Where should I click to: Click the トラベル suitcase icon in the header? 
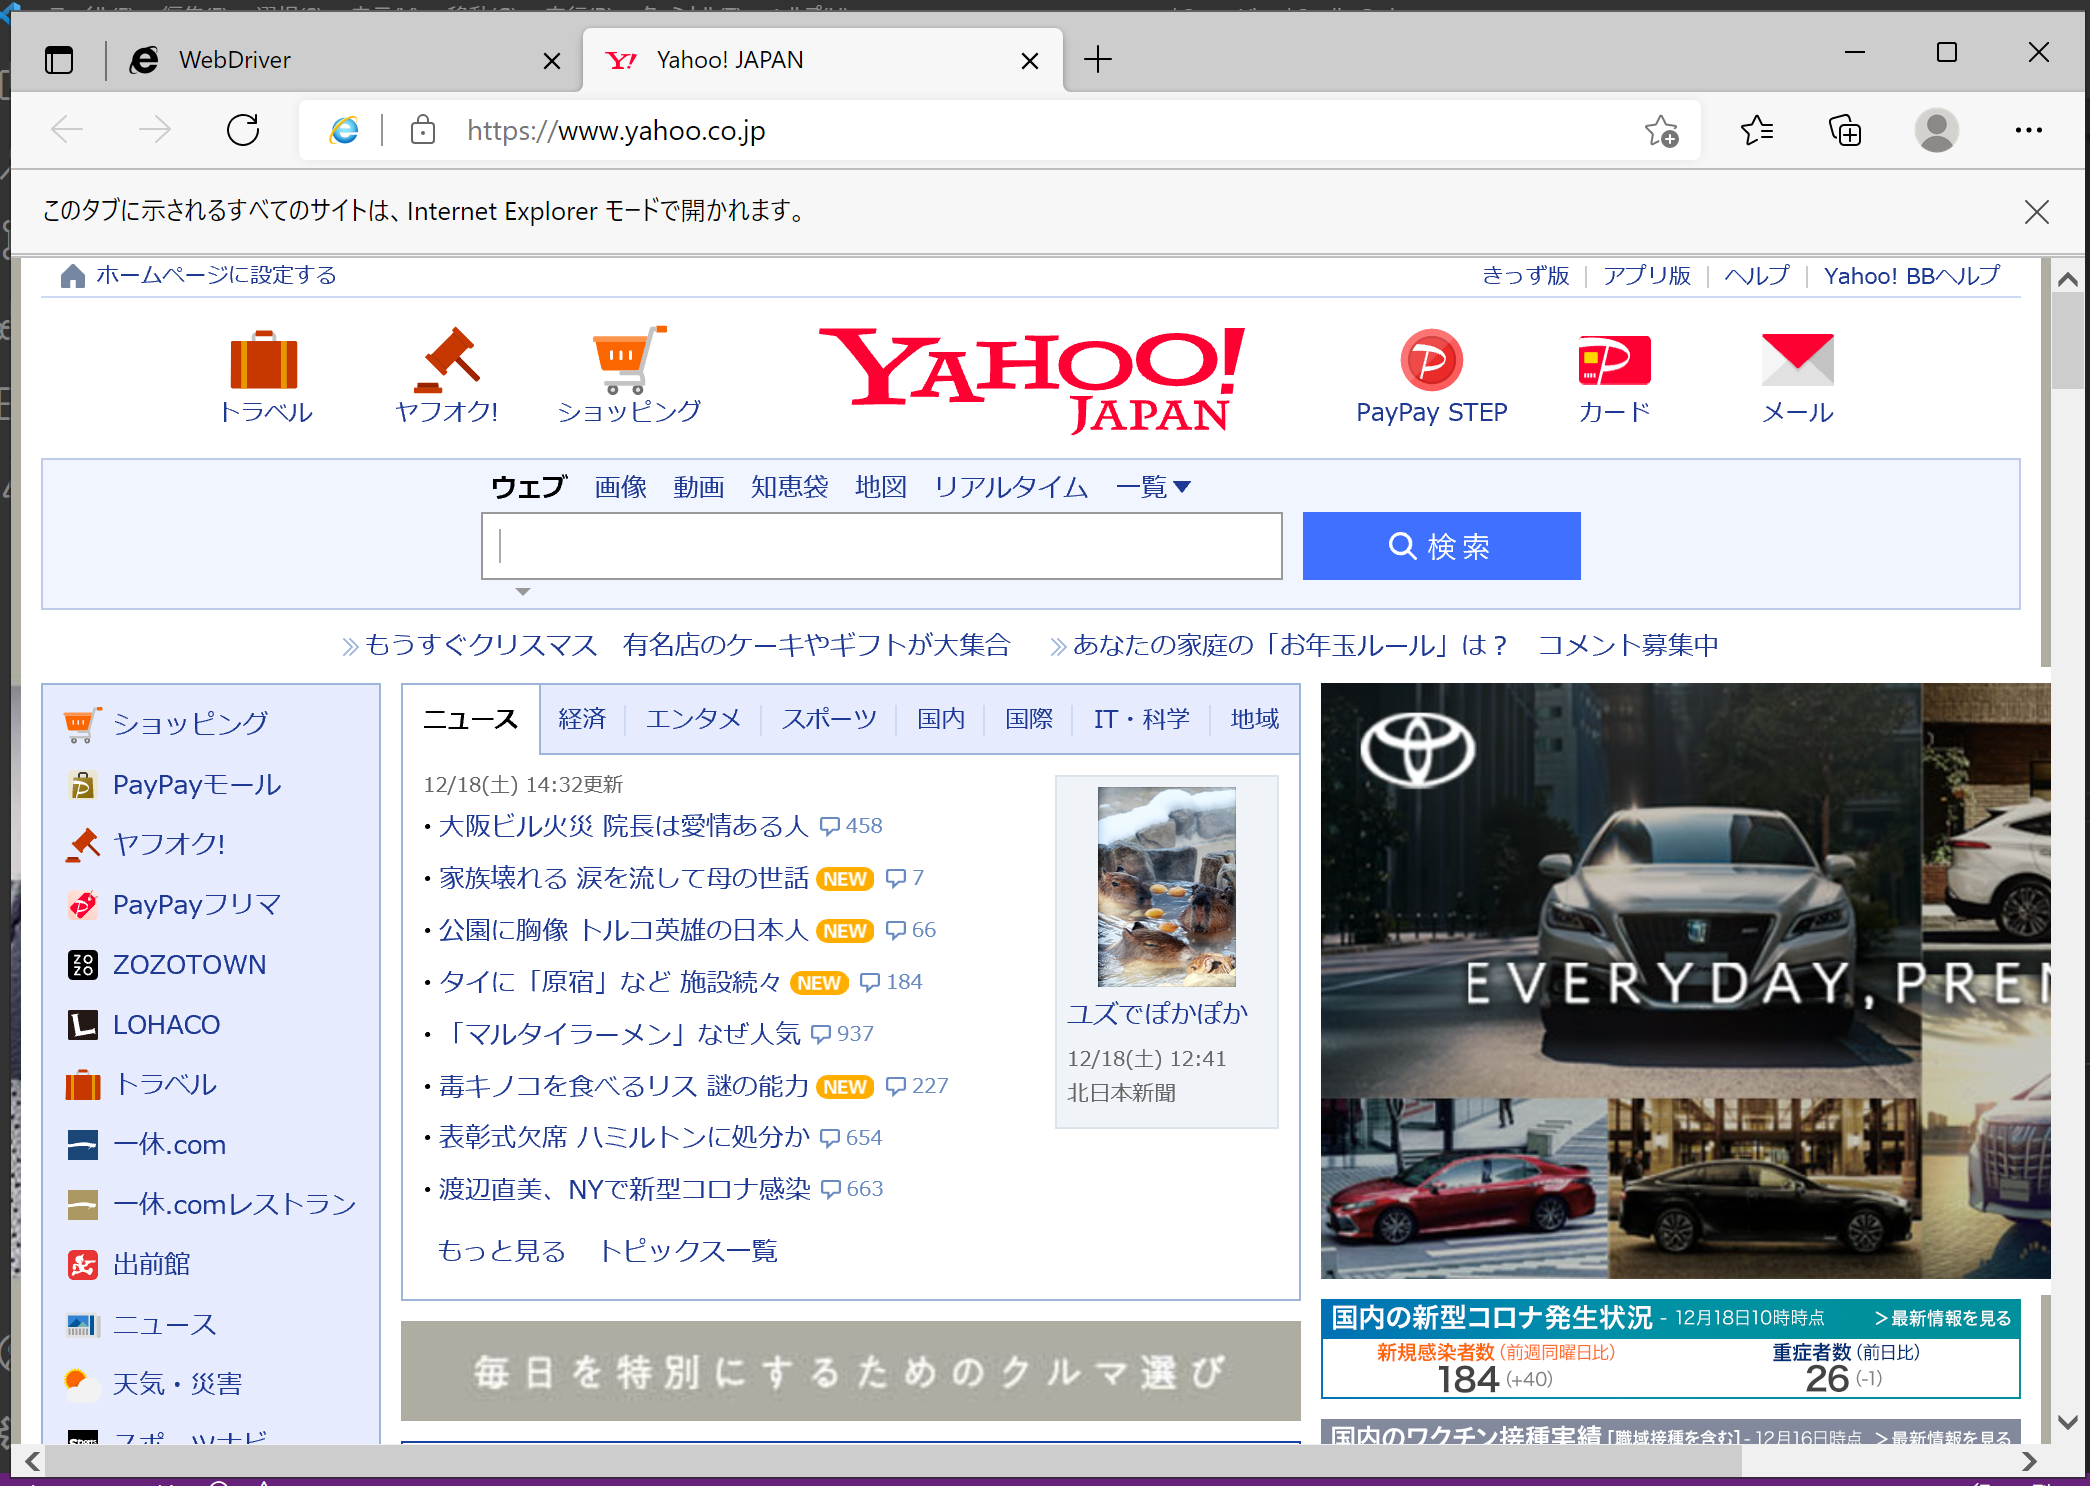pyautogui.click(x=264, y=359)
